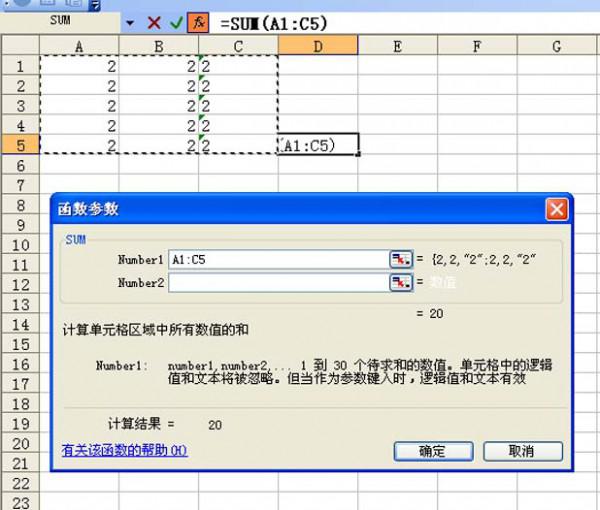600x510 pixels.
Task: Select row 20 header
Action: pos(20,443)
